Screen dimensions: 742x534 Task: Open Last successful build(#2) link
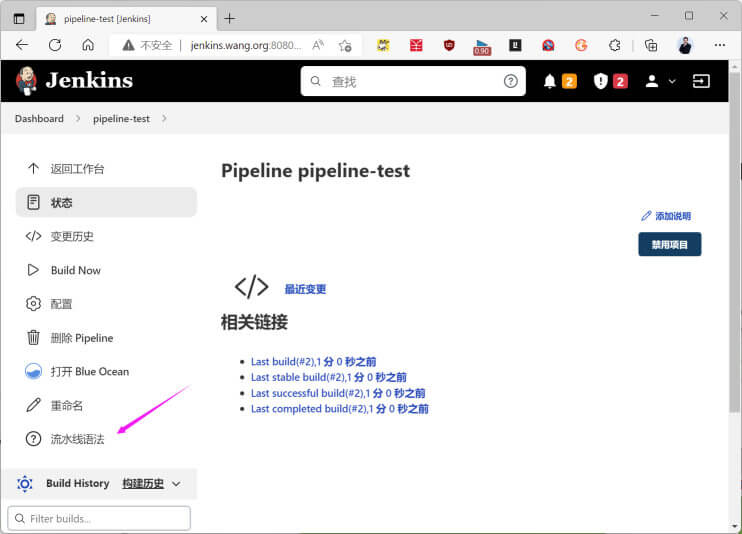point(338,393)
